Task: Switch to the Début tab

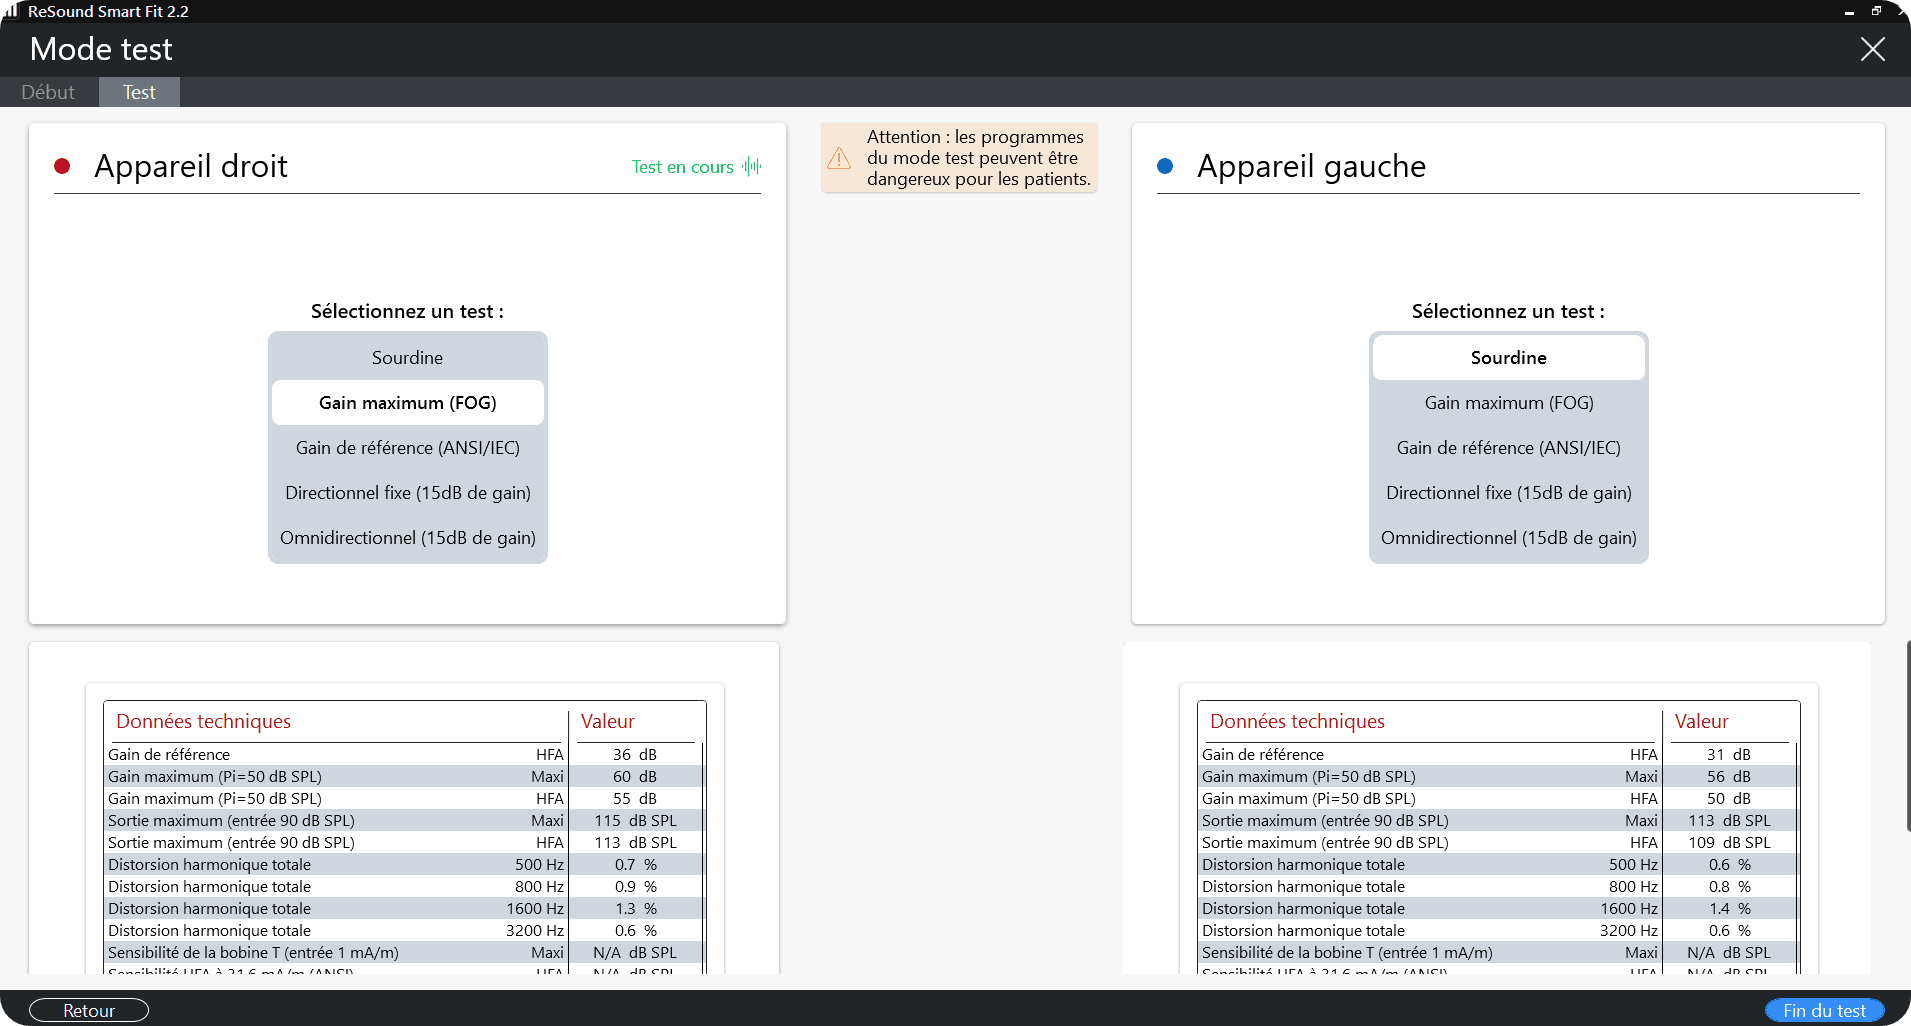Action: (x=48, y=92)
